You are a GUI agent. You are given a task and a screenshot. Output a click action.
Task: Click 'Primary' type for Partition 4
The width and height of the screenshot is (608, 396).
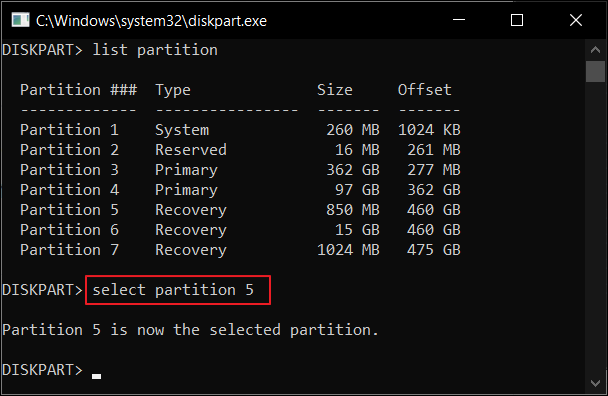[186, 190]
